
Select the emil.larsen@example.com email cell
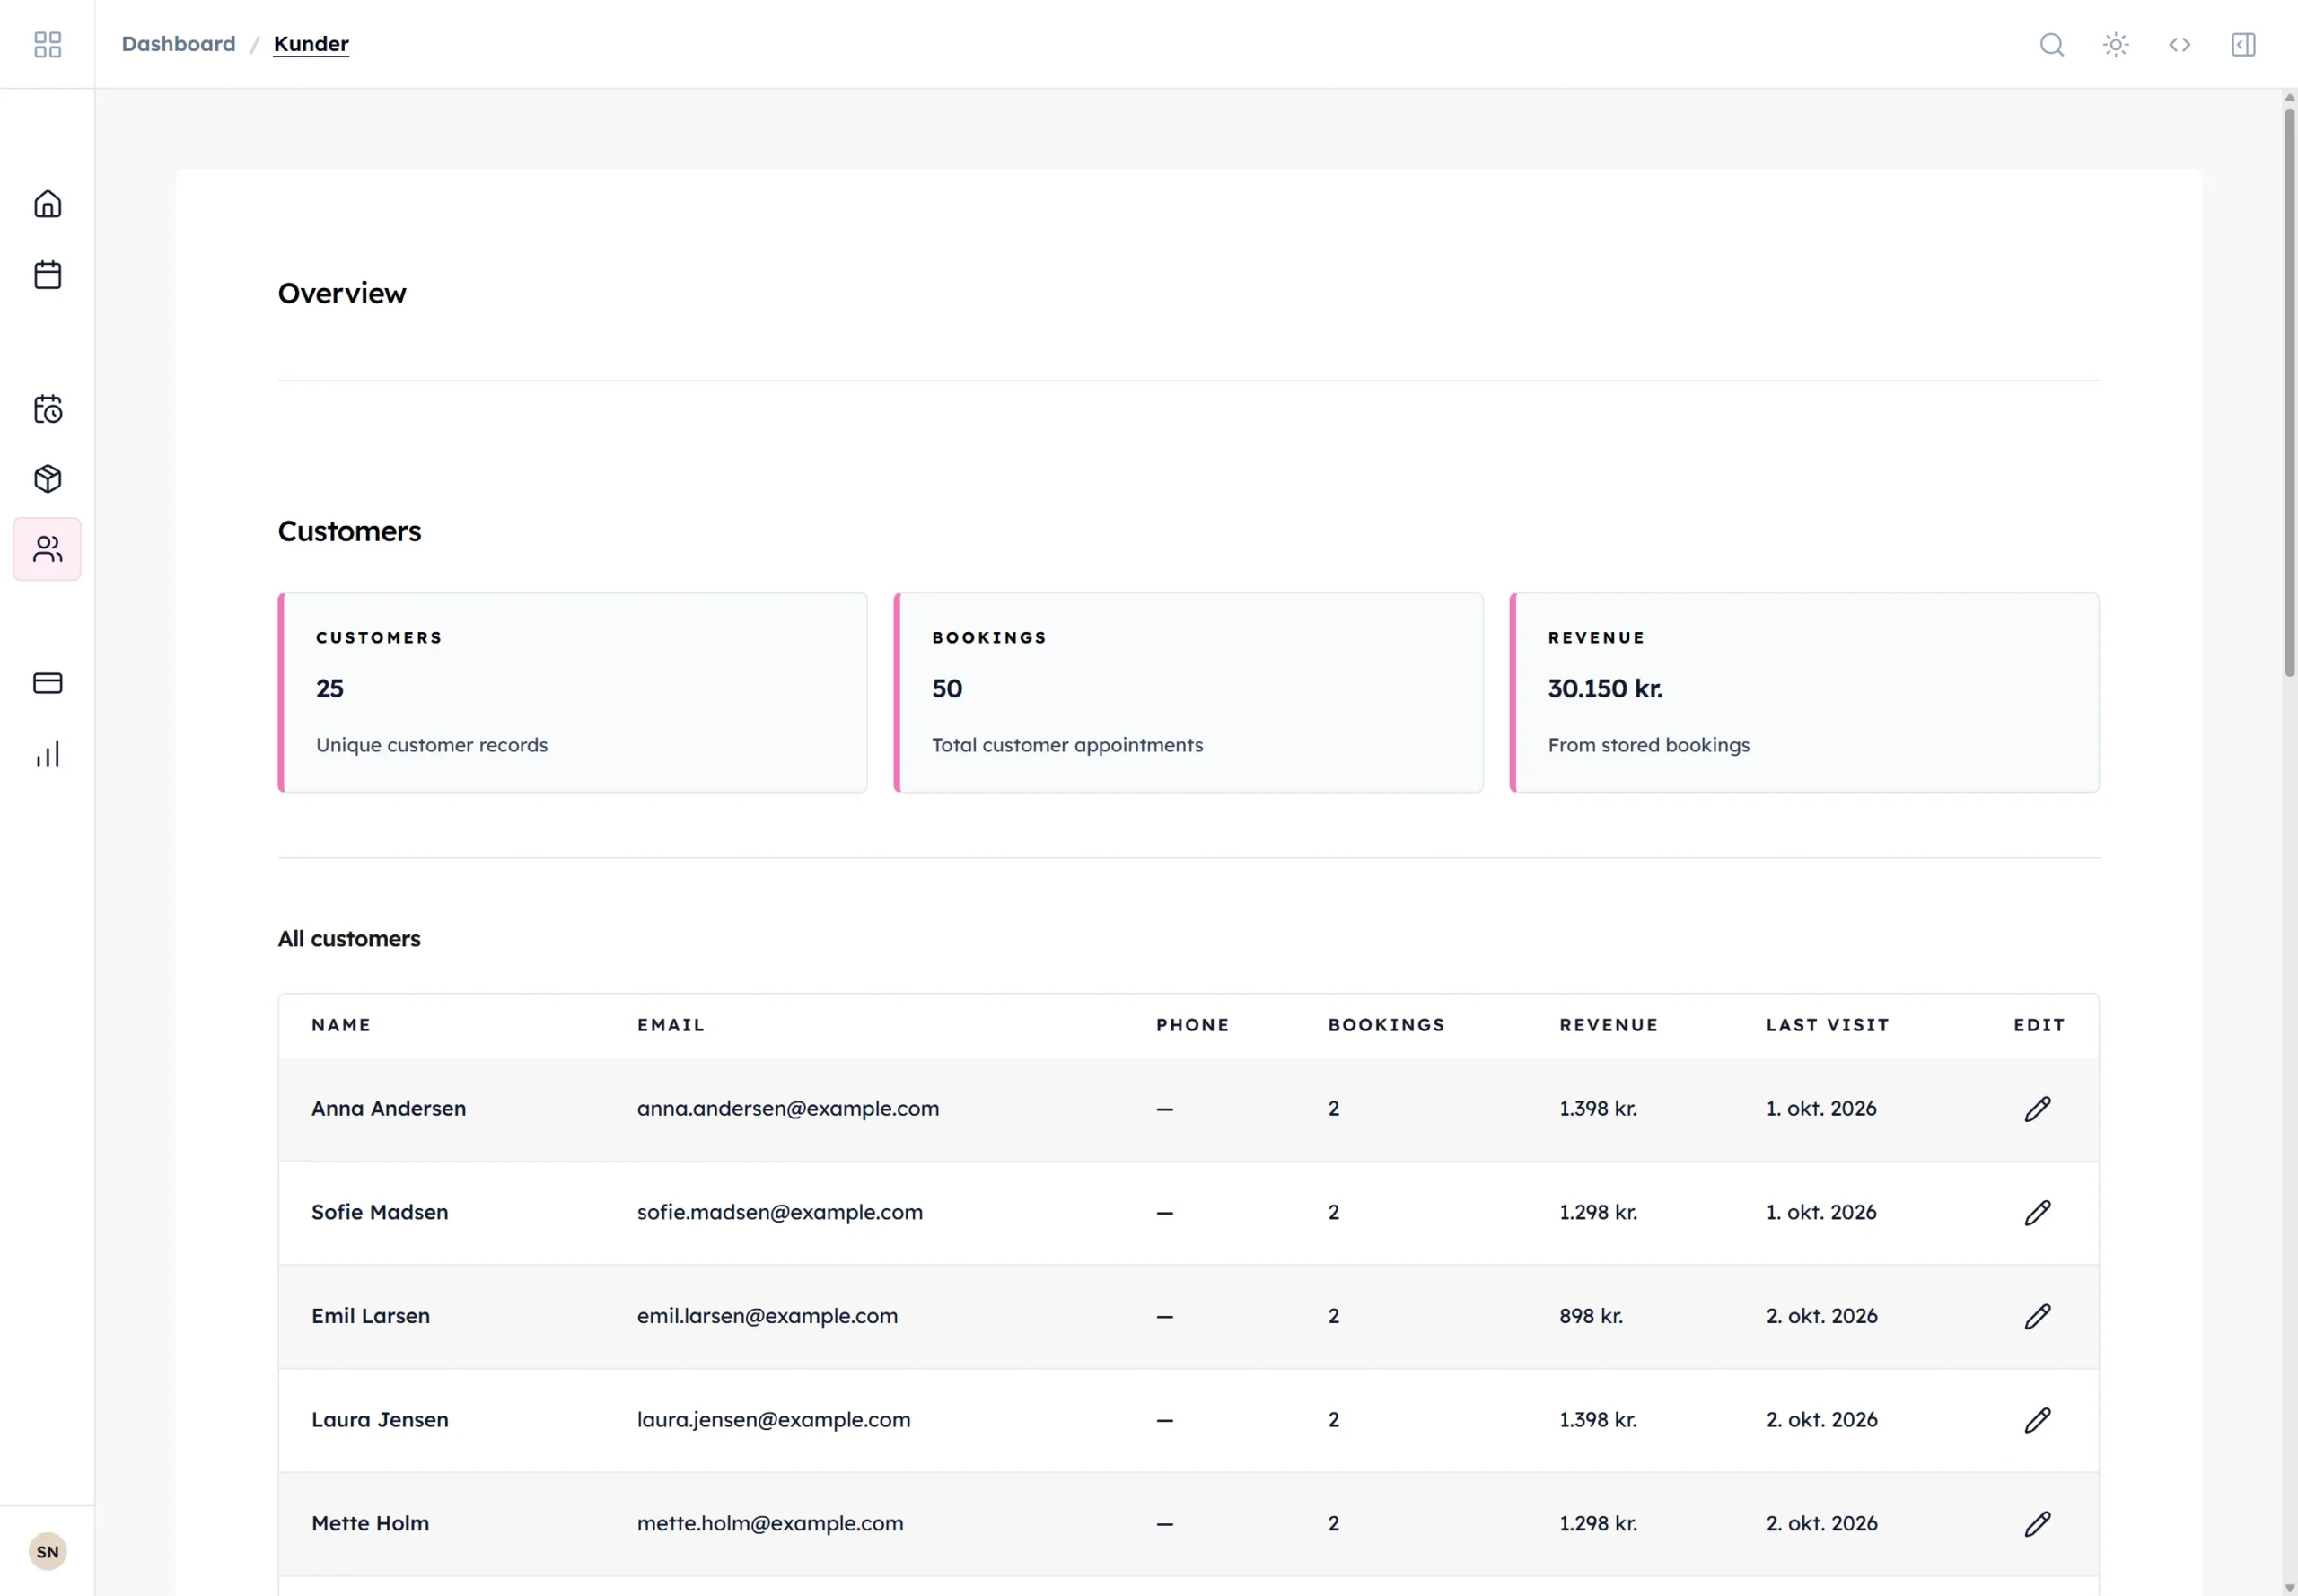(767, 1316)
